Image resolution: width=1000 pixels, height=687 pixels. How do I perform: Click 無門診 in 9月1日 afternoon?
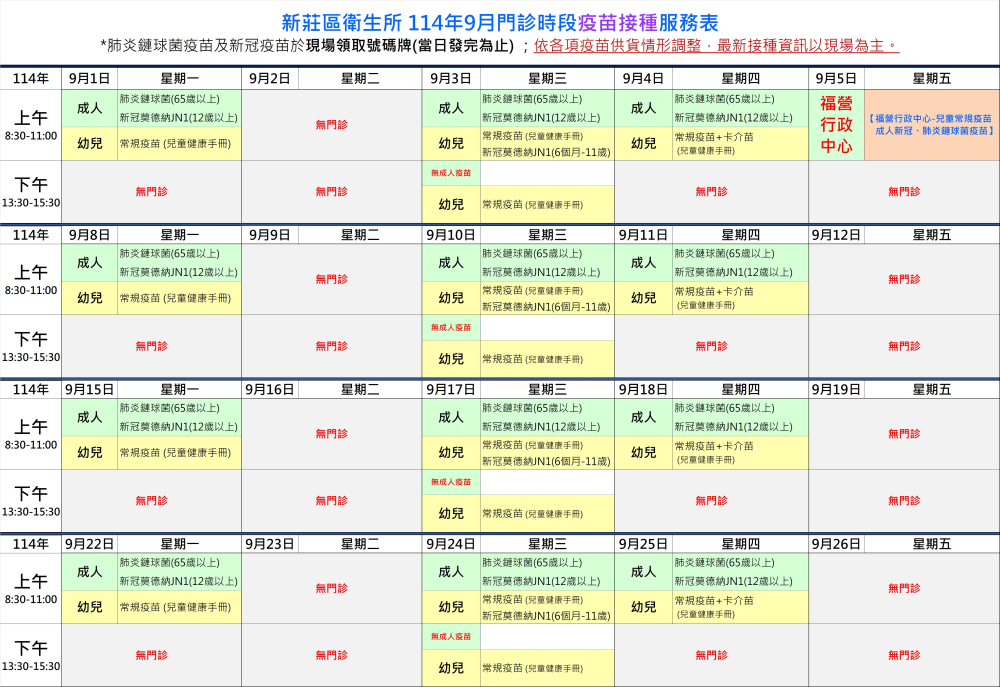click(x=151, y=191)
